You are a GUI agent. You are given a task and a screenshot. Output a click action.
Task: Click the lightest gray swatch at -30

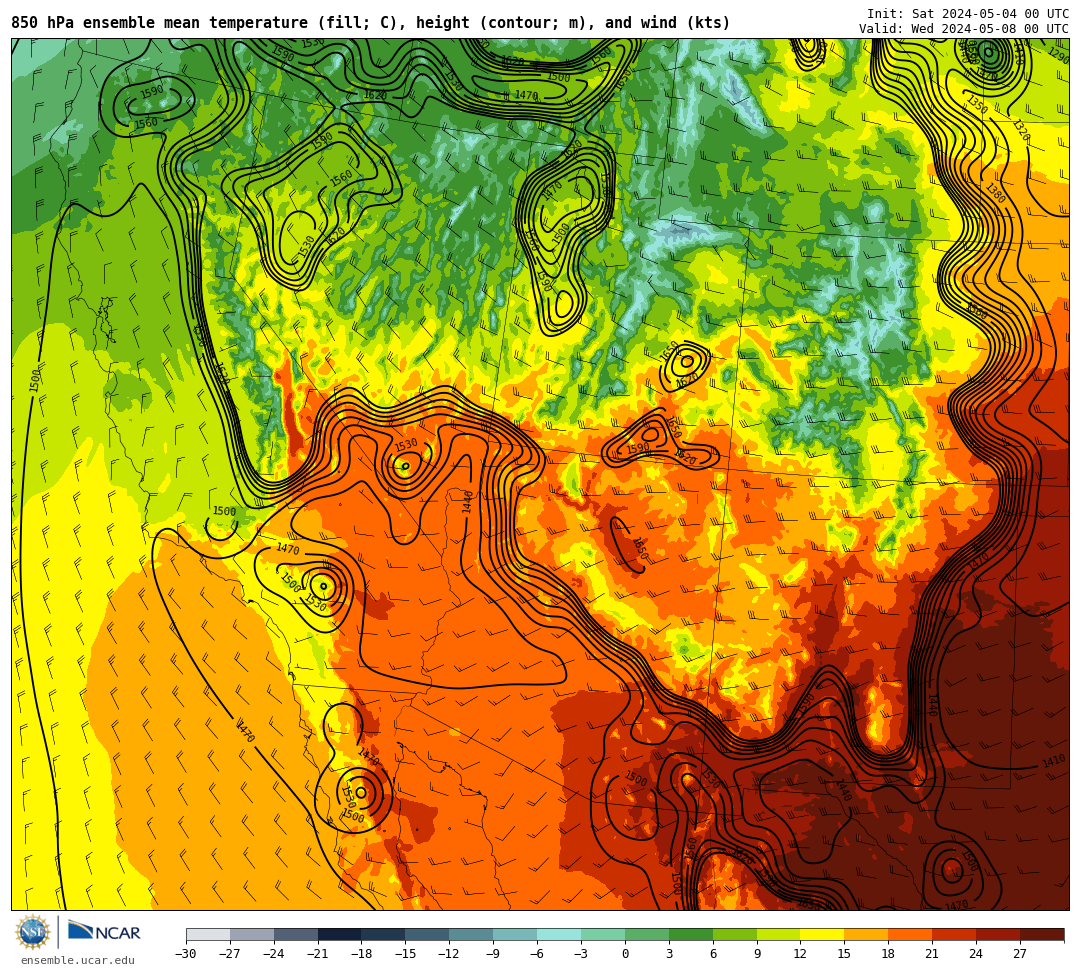point(208,934)
